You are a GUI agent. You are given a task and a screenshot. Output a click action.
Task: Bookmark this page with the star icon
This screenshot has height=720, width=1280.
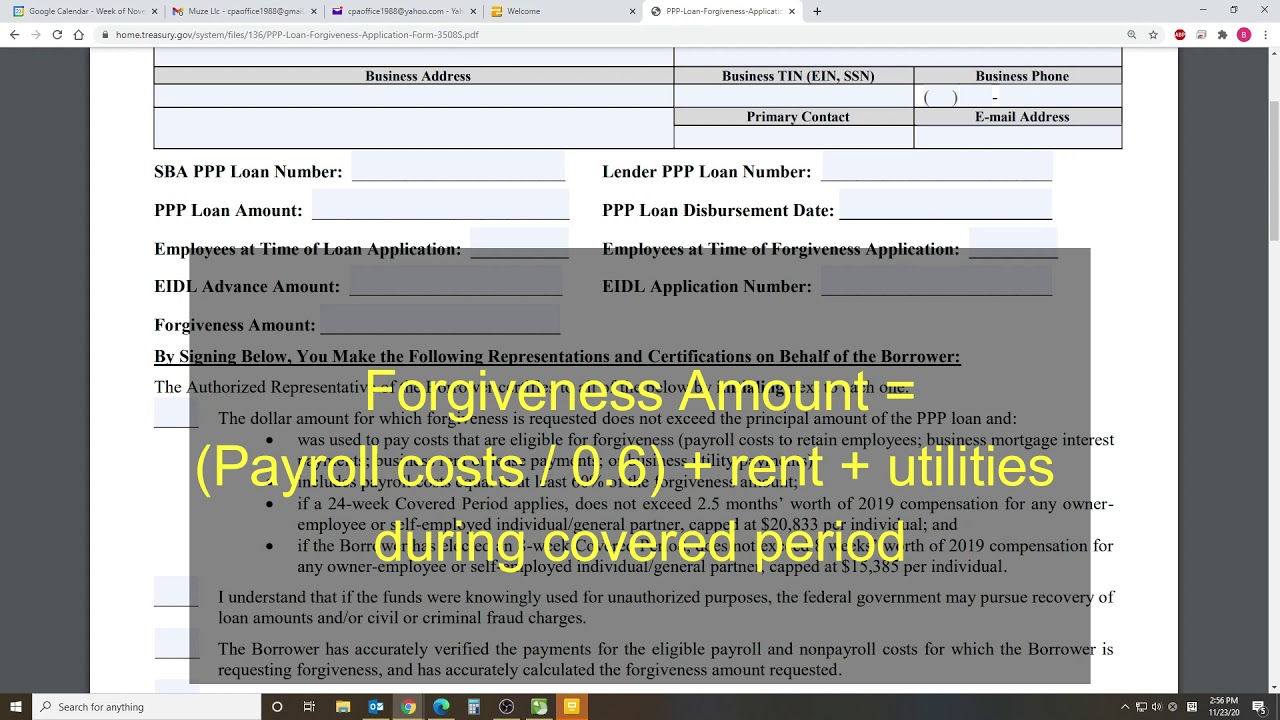(x=1153, y=34)
